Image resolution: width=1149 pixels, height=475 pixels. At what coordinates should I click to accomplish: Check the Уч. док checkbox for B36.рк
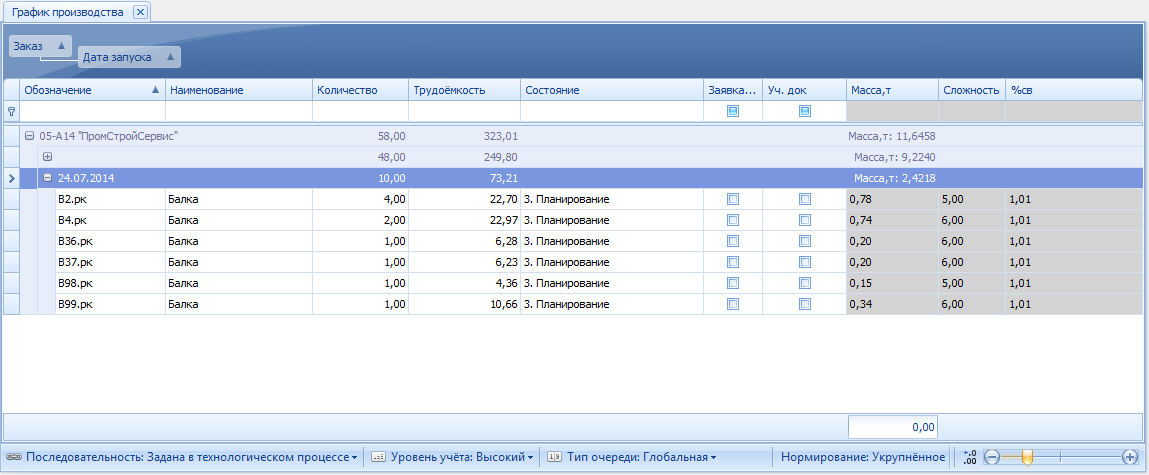[805, 241]
